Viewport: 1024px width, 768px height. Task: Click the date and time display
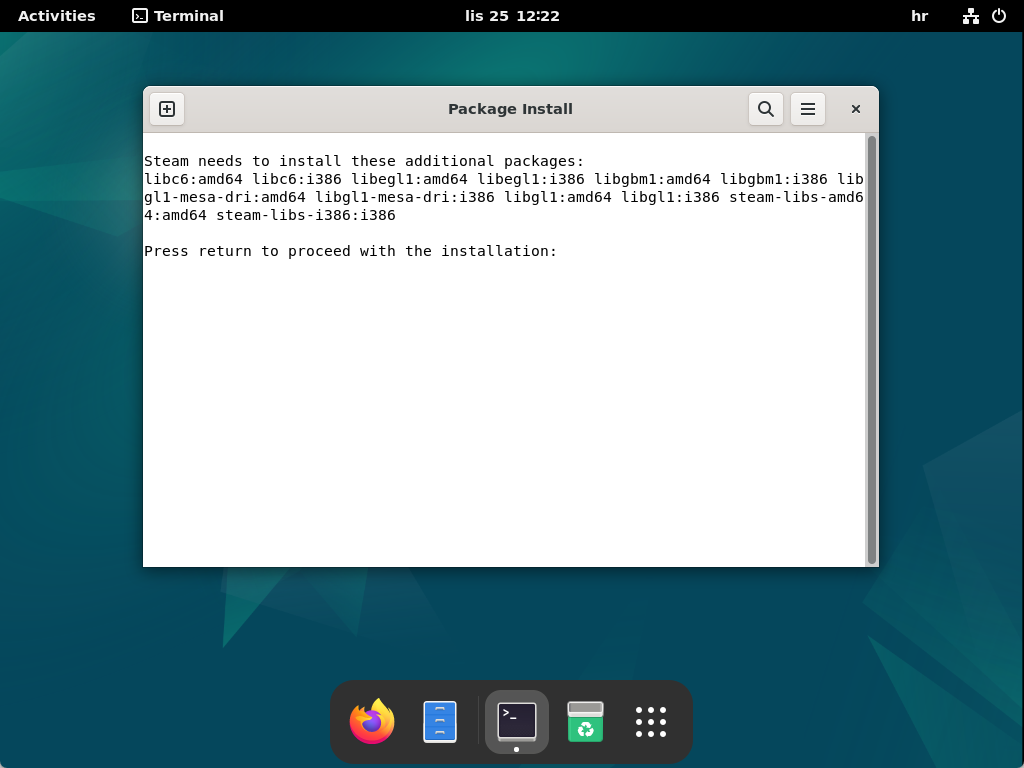(x=511, y=15)
